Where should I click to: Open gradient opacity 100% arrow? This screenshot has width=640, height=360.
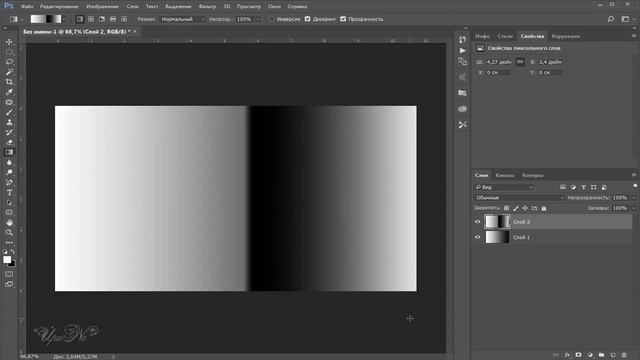(258, 19)
